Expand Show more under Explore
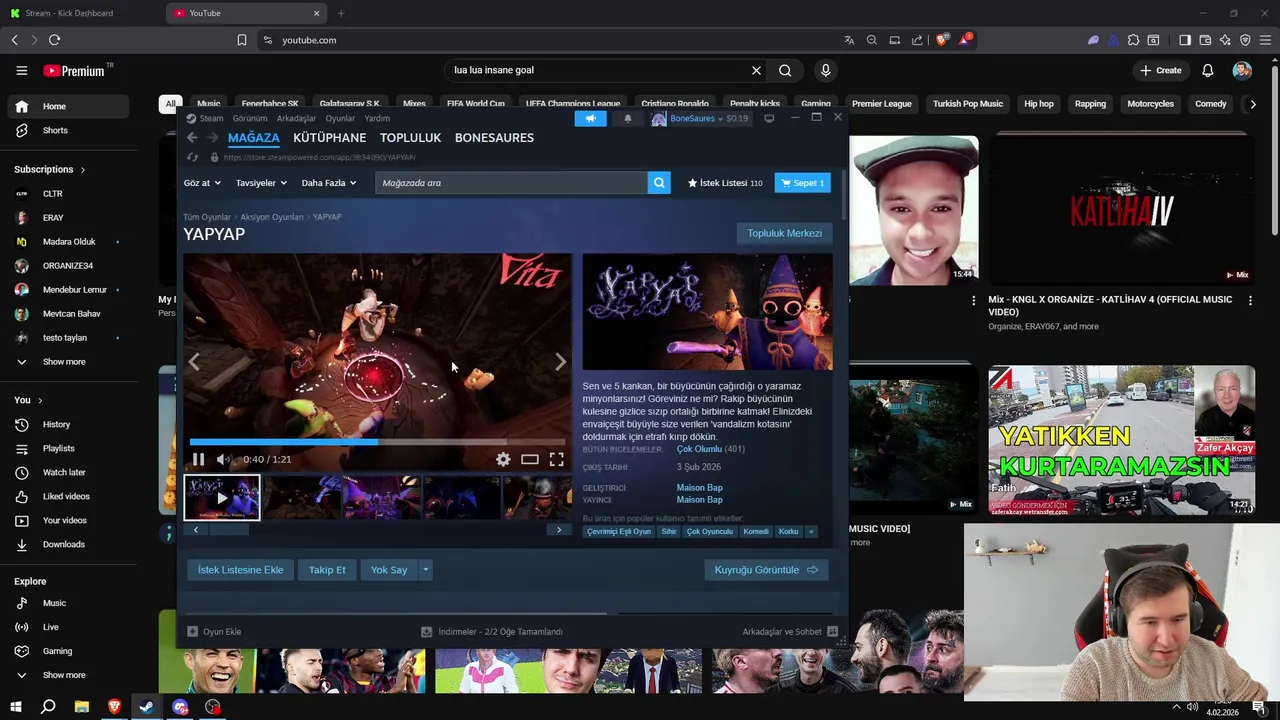Viewport: 1280px width, 720px height. (65, 675)
